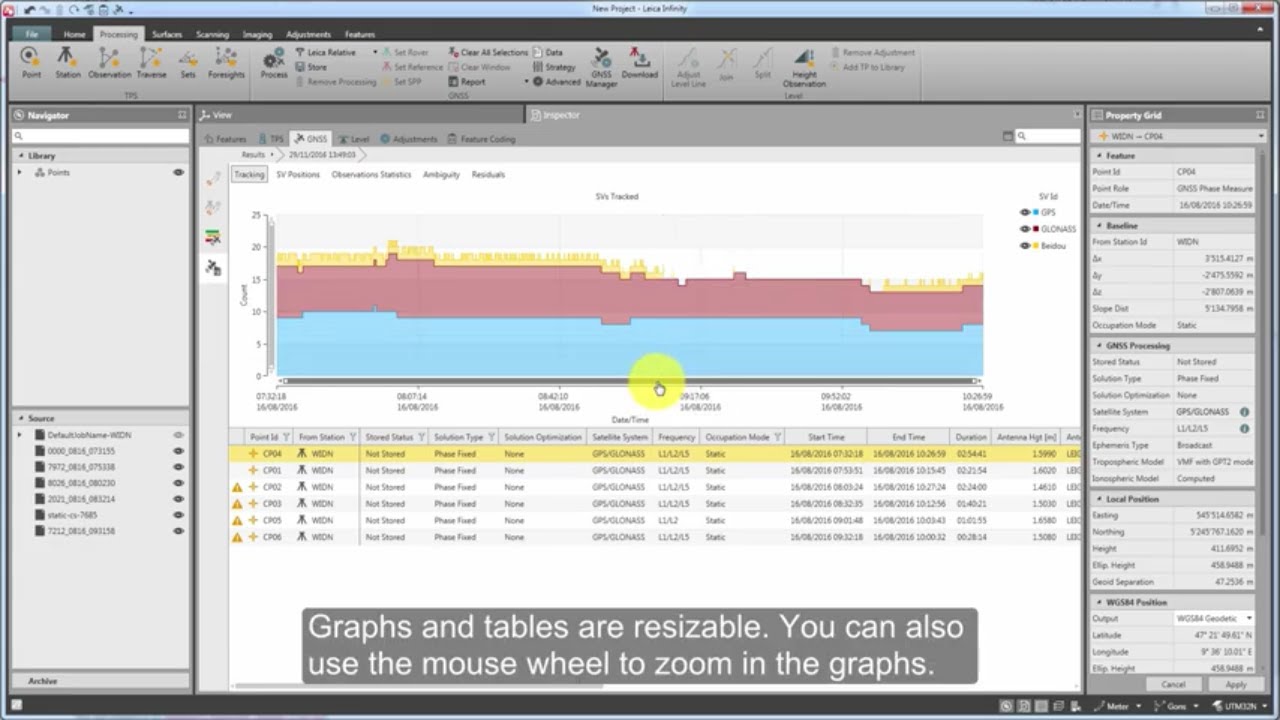Select the Point tool in TPS group
Image resolution: width=1280 pixels, height=720 pixels.
pyautogui.click(x=31, y=62)
